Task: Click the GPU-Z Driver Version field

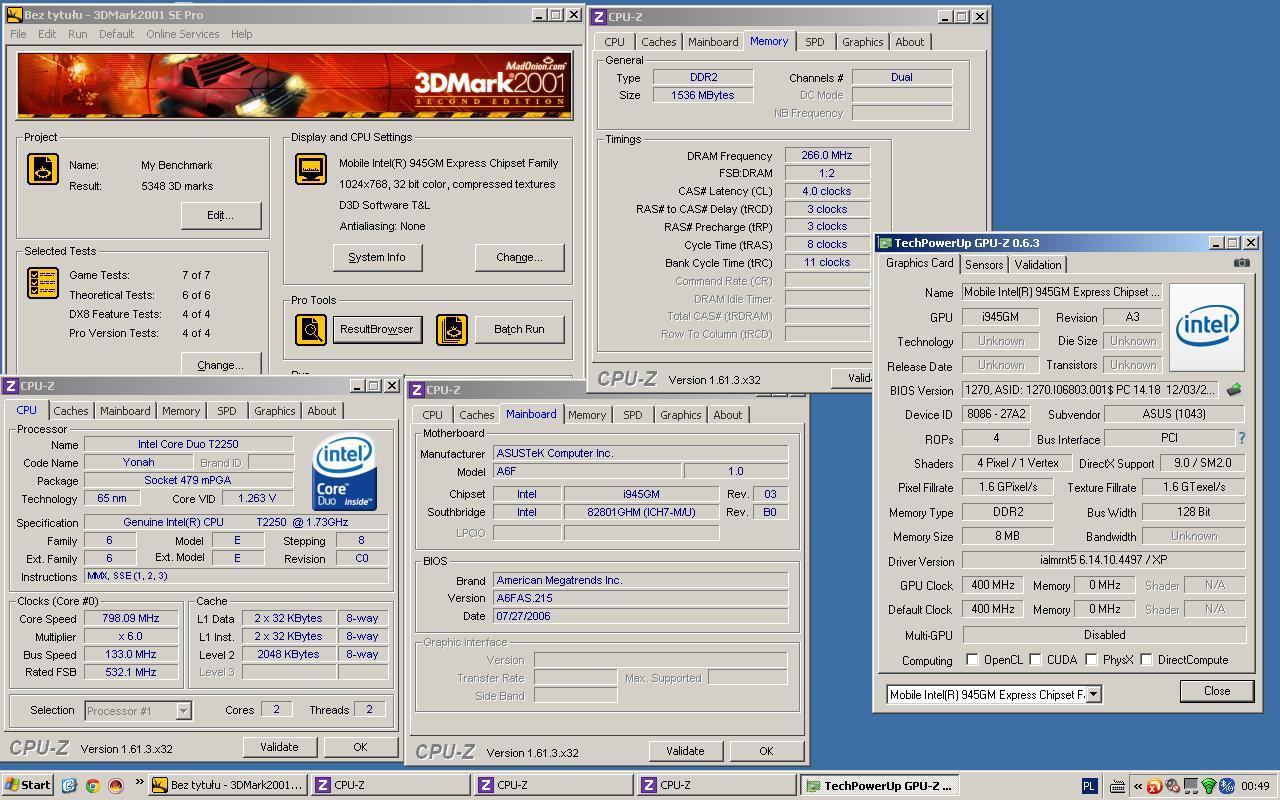Action: click(1104, 561)
